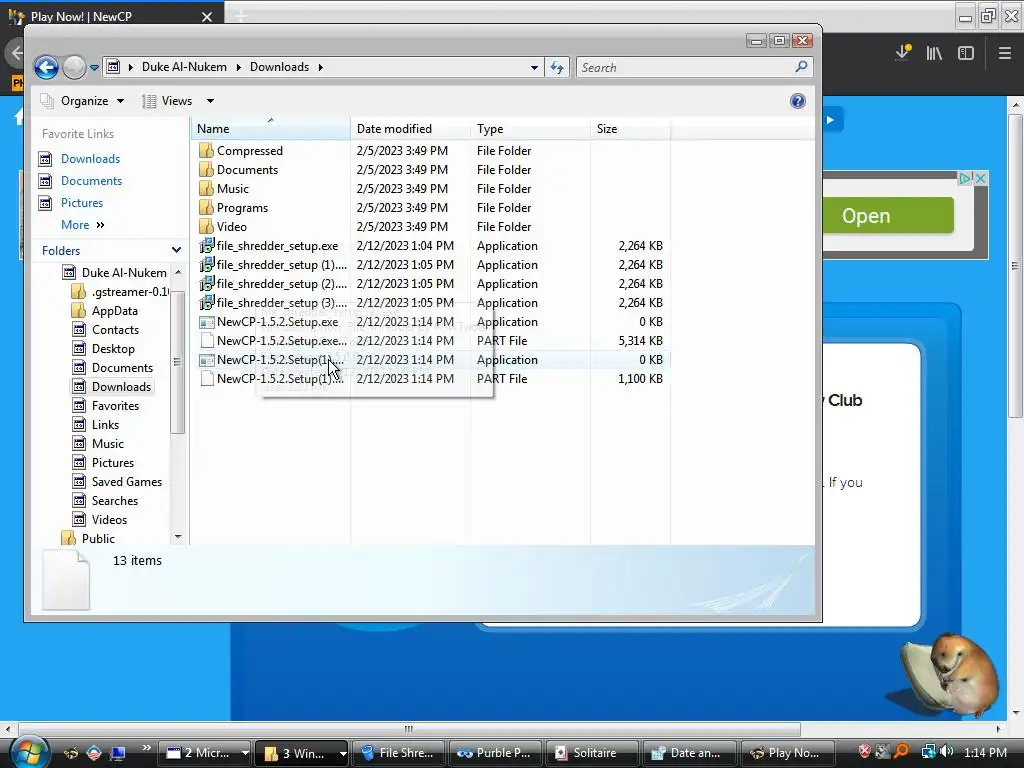1024x768 pixels.
Task: Open the Firefox Library icon
Action: click(934, 53)
